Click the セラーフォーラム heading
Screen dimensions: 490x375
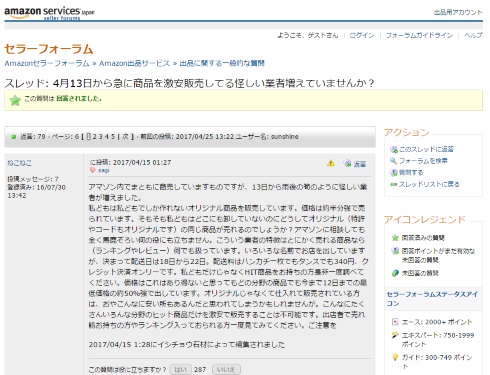click(49, 49)
